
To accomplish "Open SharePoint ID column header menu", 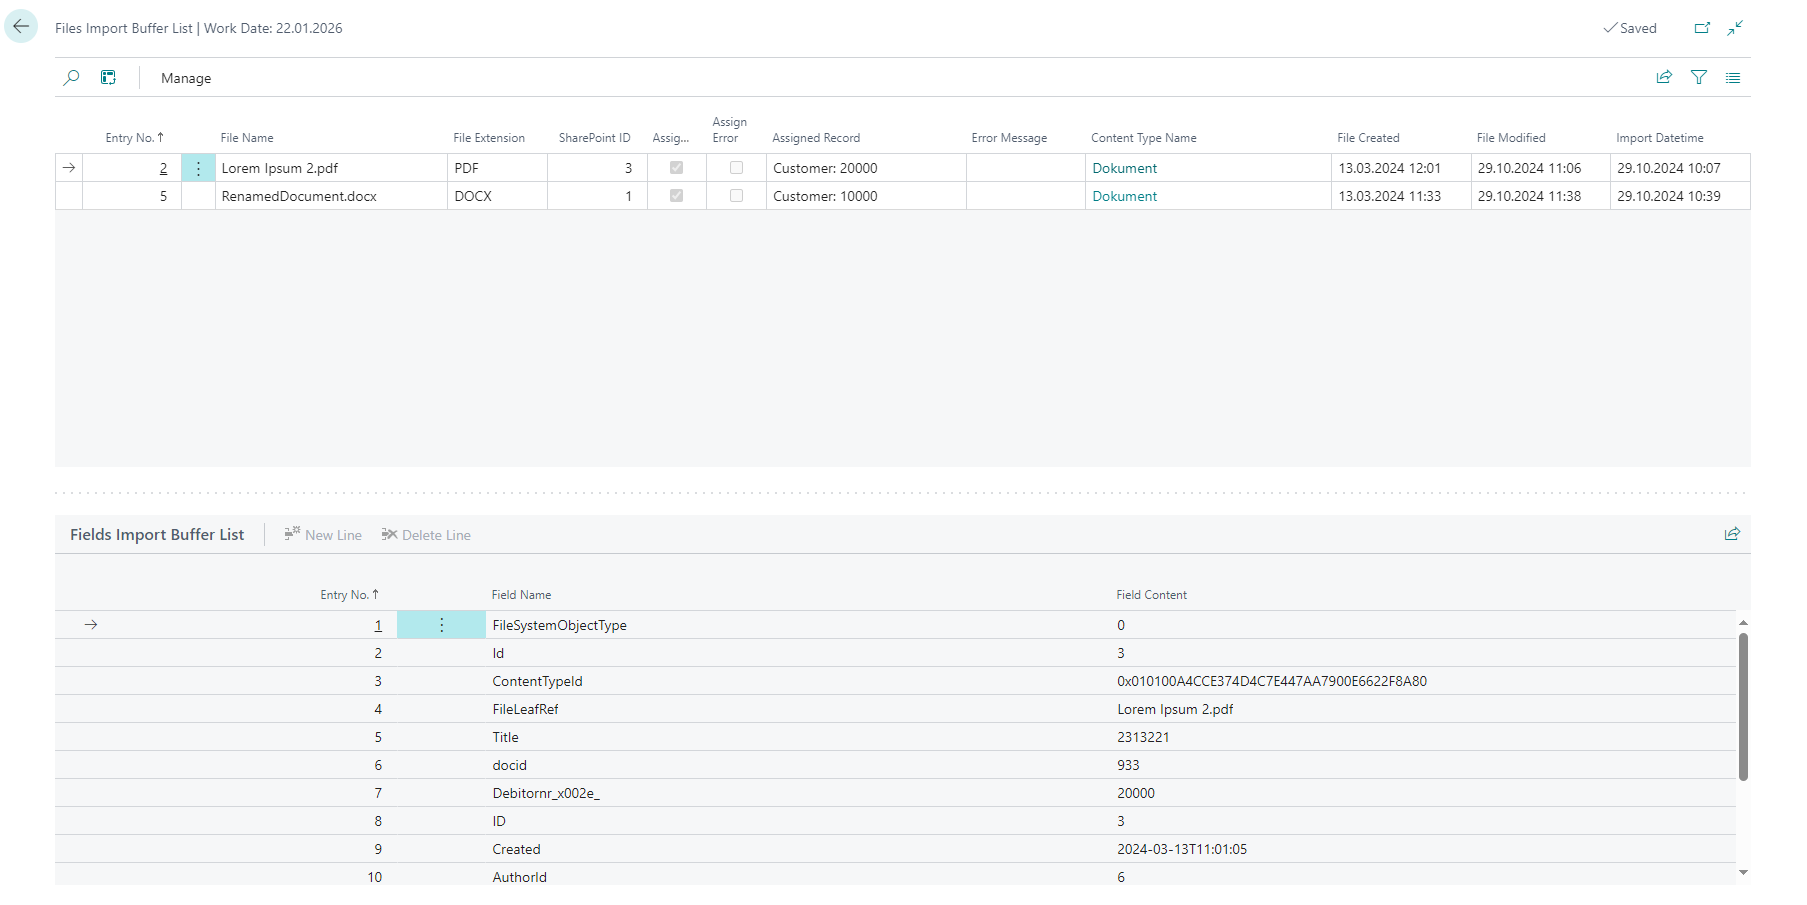I will [594, 138].
